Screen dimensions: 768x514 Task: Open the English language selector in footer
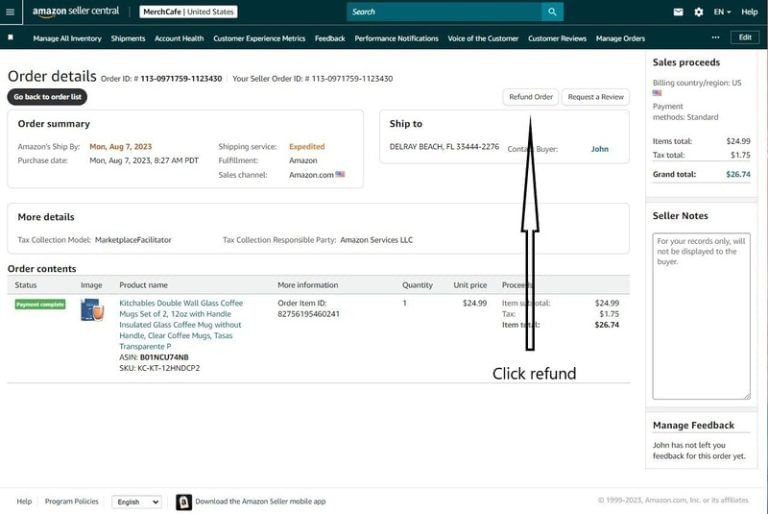tap(137, 502)
